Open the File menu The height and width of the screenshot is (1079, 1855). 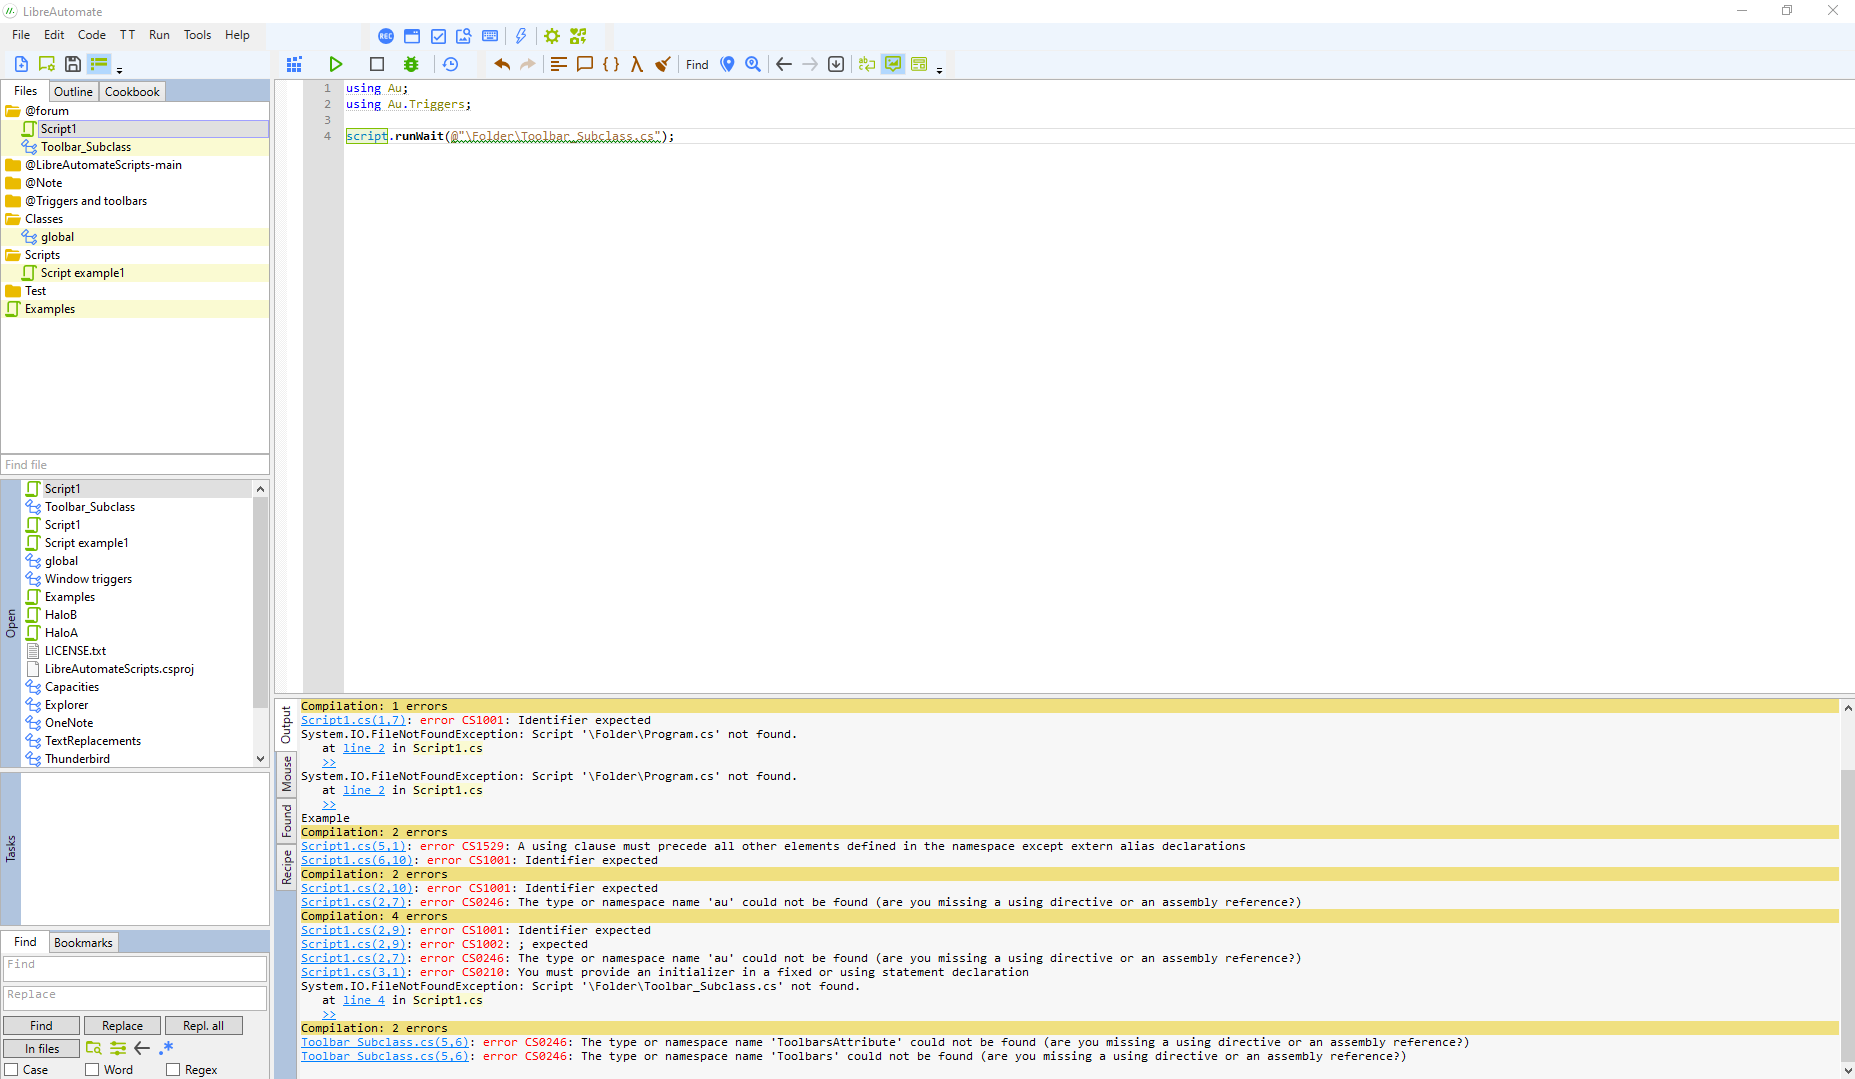click(x=21, y=35)
